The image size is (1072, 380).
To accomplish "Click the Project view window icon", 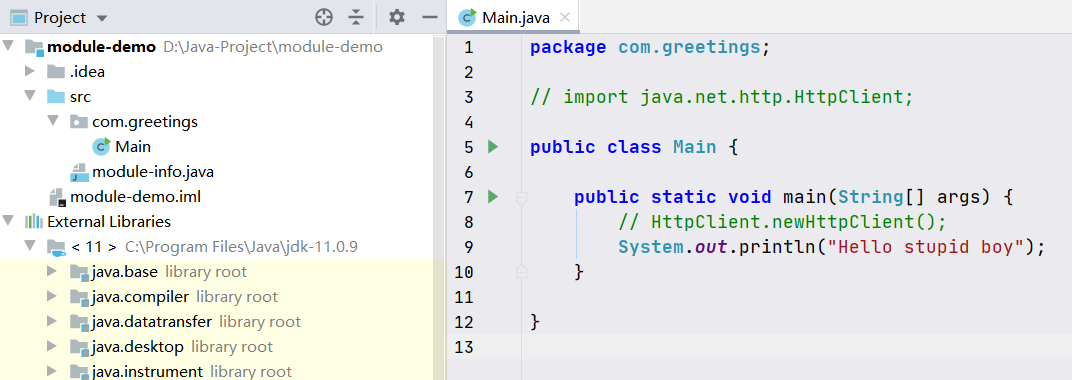I will [18, 17].
